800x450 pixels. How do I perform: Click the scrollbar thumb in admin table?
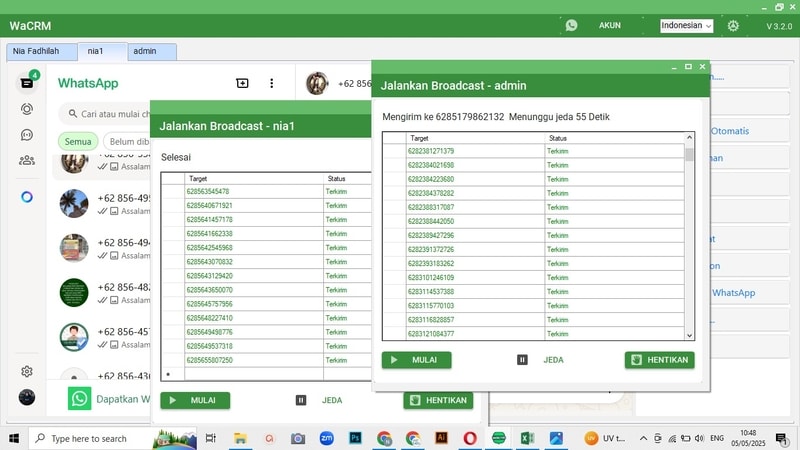click(689, 154)
